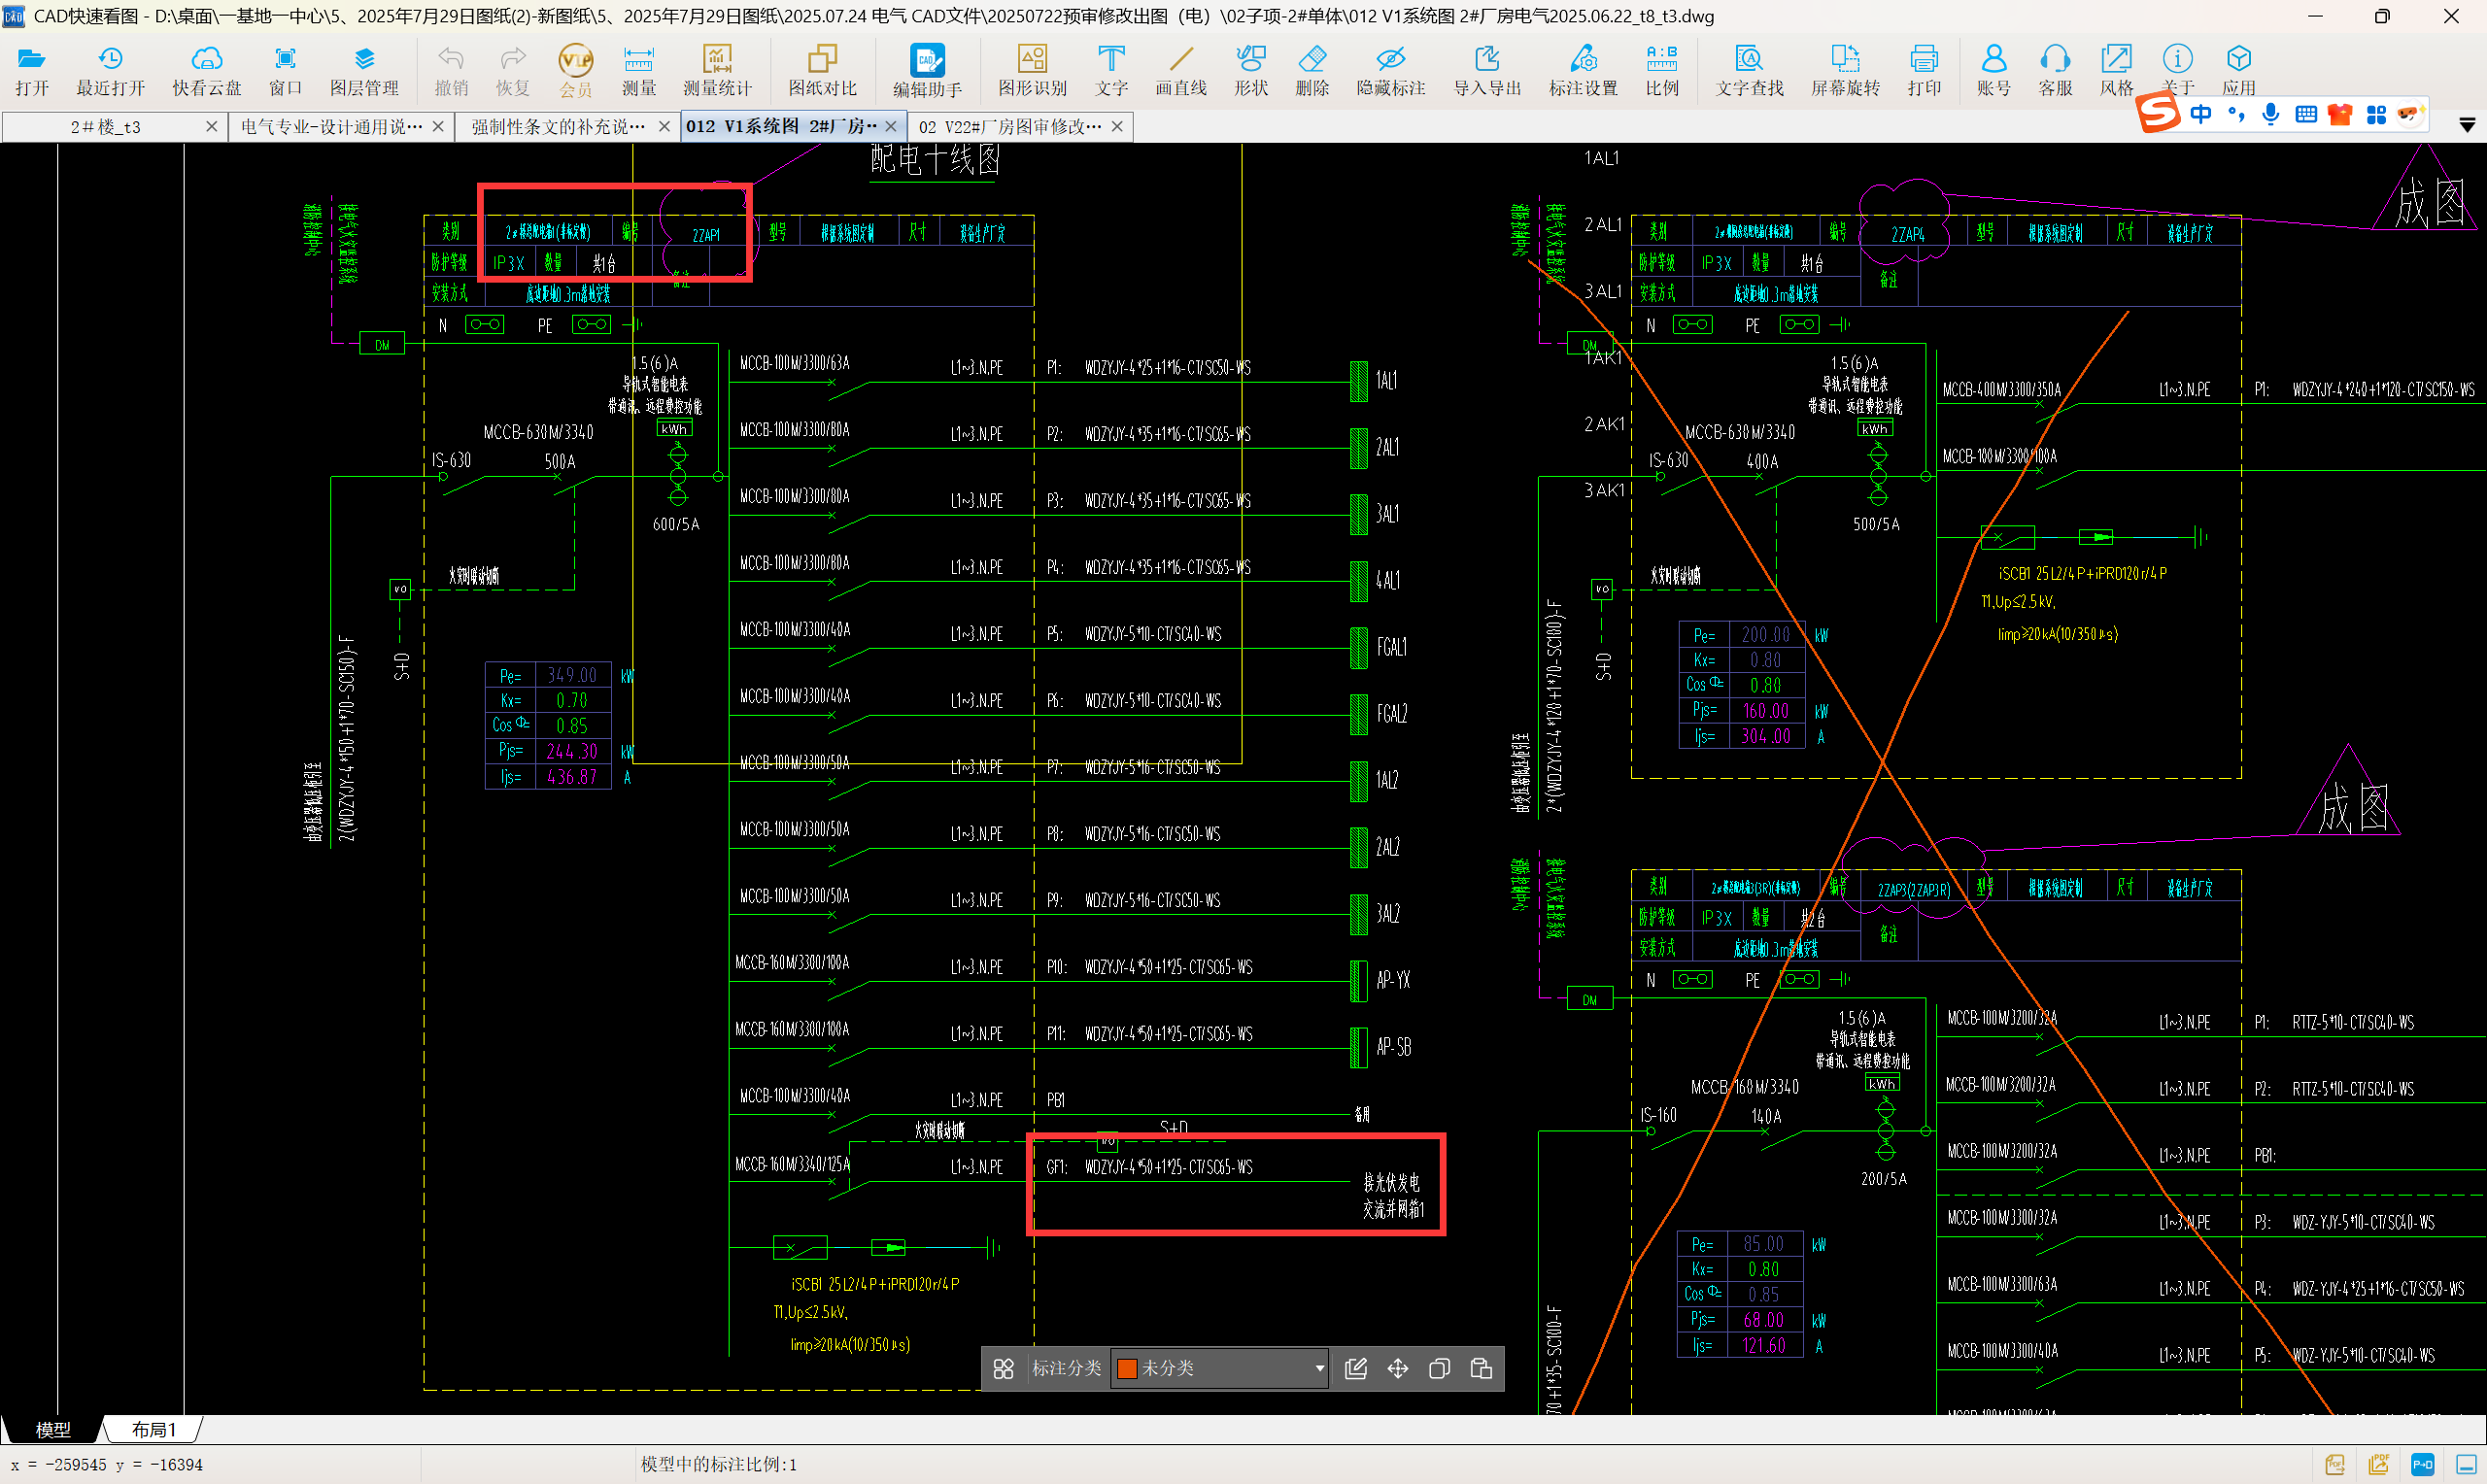The height and width of the screenshot is (1484, 2487).
Task: Set drawing scale with 比例
Action: click(1662, 70)
